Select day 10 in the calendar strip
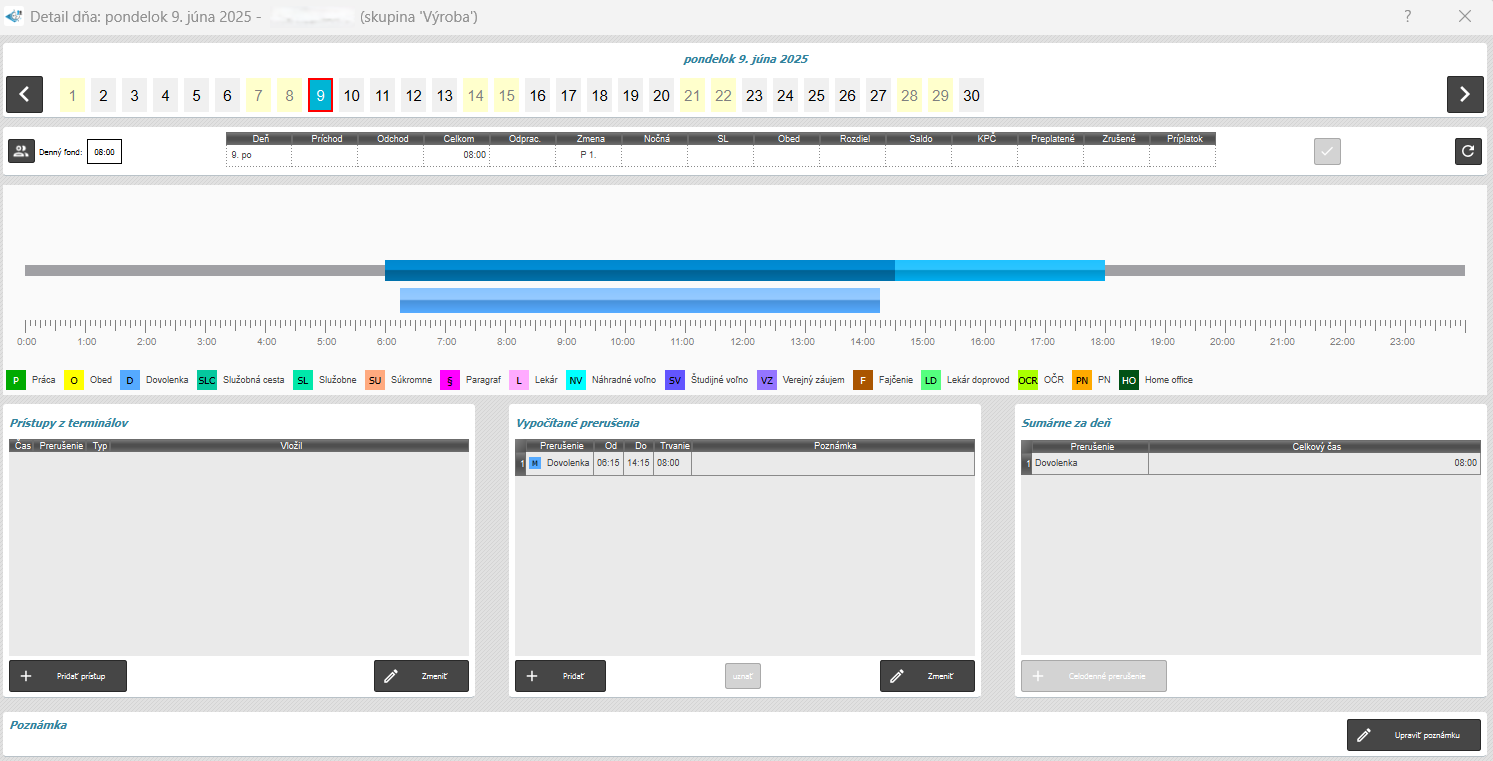This screenshot has height=761, width=1493. point(351,96)
